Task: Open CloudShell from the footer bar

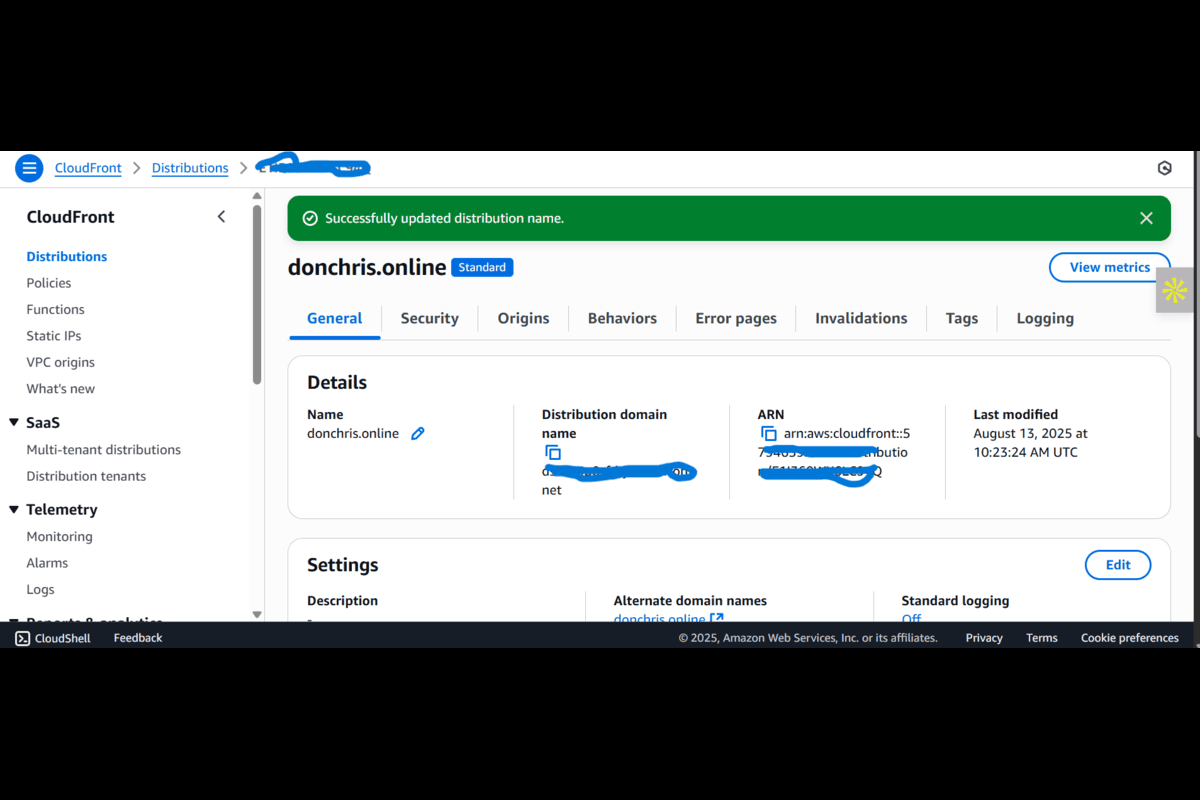Action: [x=53, y=638]
